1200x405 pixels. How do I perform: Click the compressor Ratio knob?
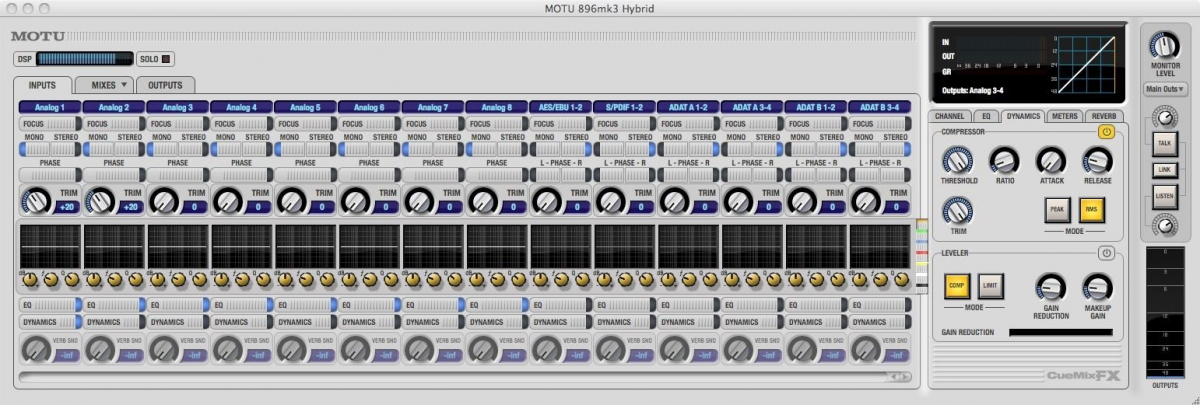click(1003, 160)
